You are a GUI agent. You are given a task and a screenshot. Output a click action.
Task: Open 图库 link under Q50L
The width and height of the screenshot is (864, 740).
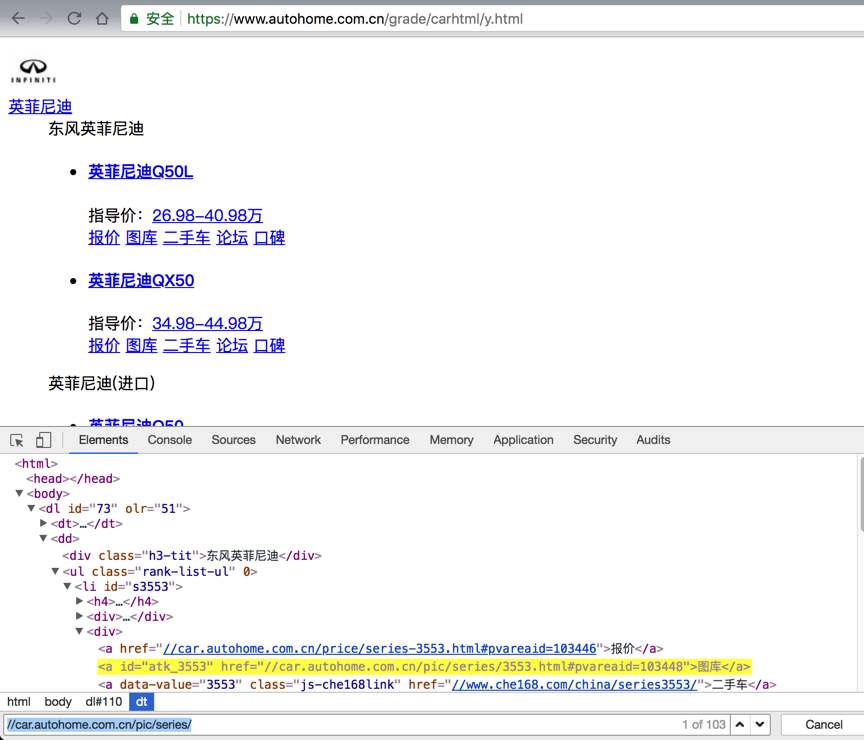click(x=142, y=237)
